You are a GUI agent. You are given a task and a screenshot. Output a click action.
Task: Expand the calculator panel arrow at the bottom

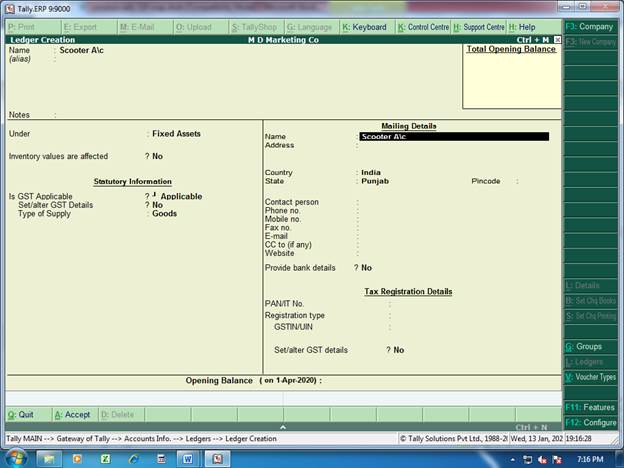(282, 427)
